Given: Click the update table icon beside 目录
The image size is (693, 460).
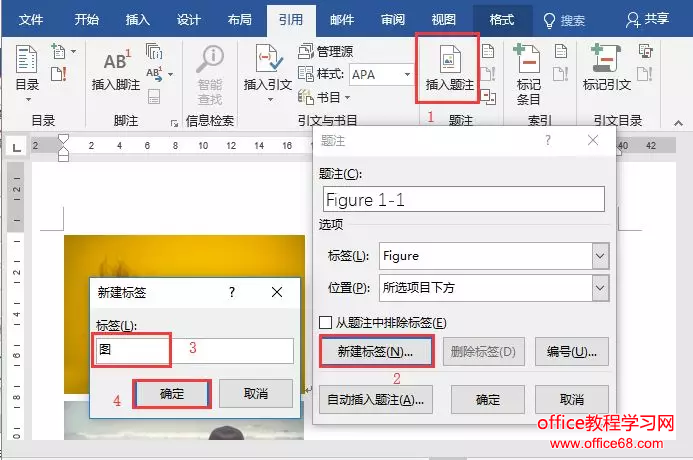Looking at the screenshot, I should click(59, 74).
